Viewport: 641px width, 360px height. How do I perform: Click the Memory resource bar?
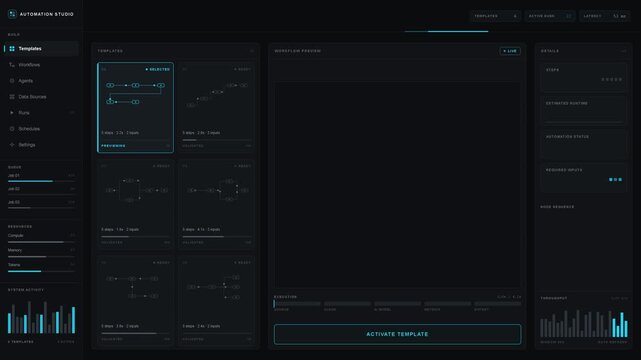click(41, 257)
